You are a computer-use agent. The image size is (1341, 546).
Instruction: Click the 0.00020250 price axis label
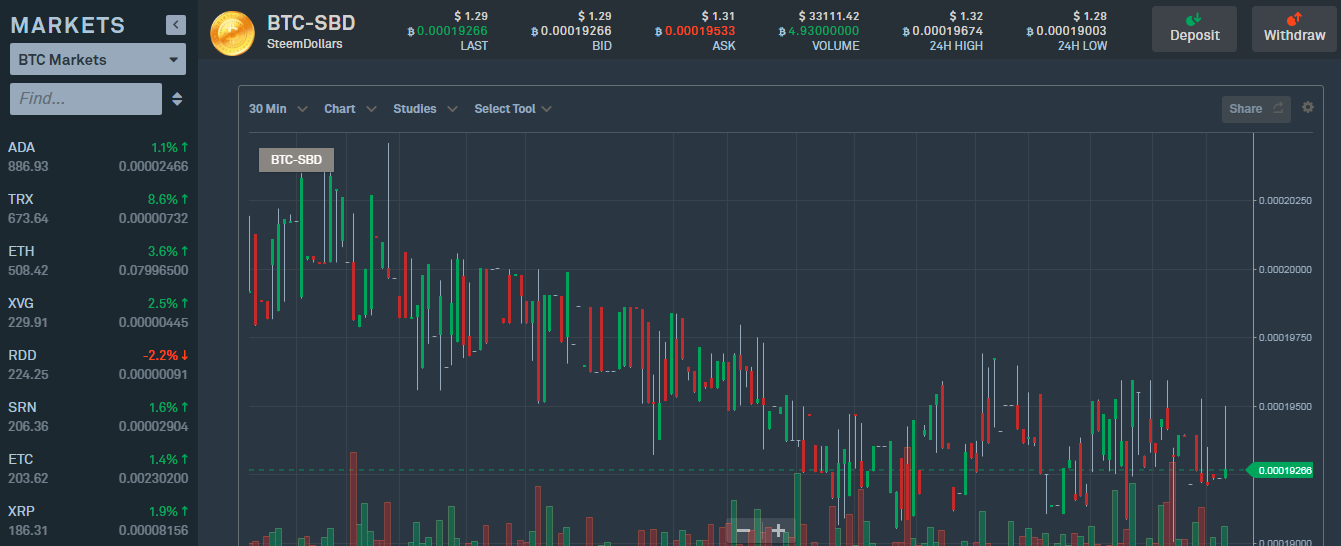click(x=1285, y=201)
